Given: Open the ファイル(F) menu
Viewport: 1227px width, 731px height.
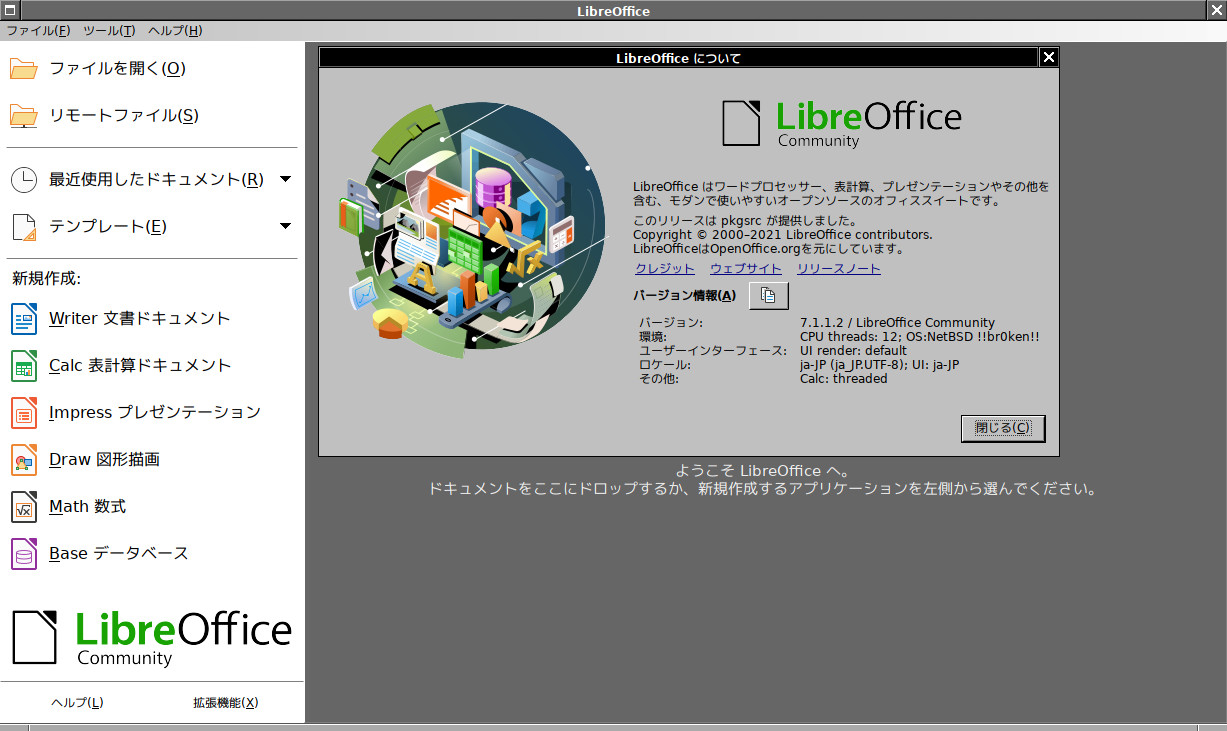Looking at the screenshot, I should coord(38,31).
